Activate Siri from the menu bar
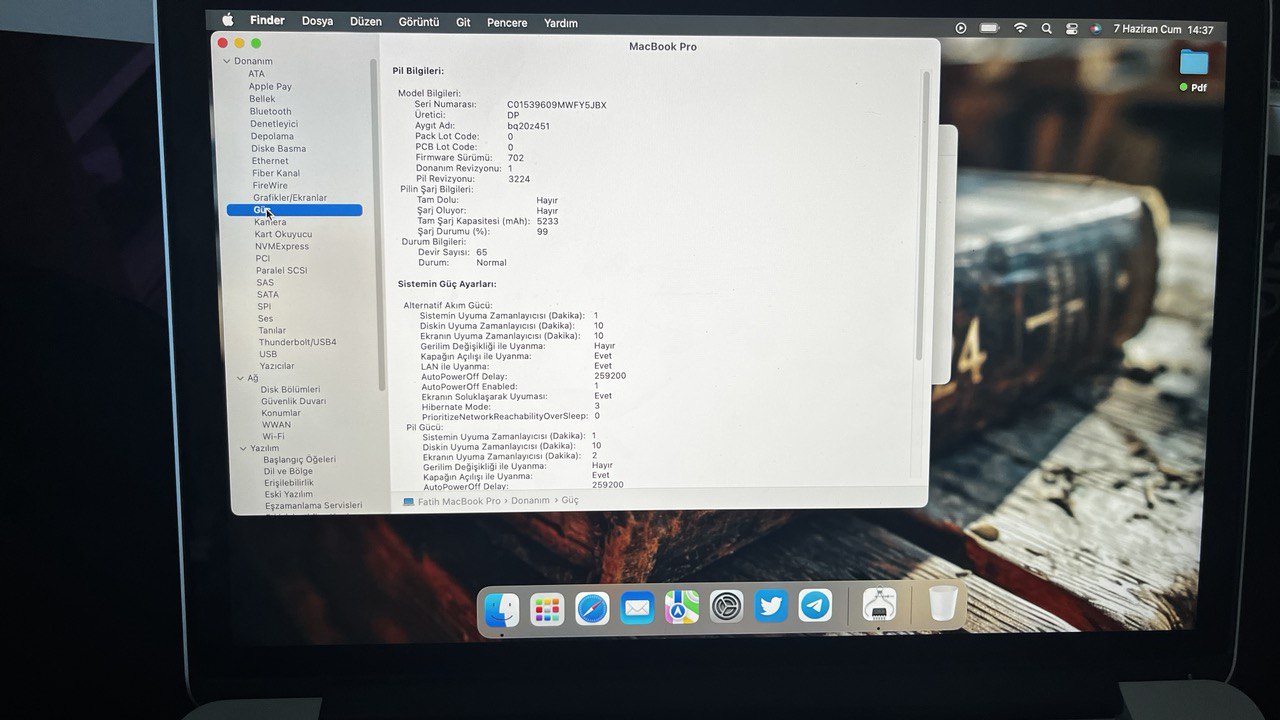 (1096, 29)
